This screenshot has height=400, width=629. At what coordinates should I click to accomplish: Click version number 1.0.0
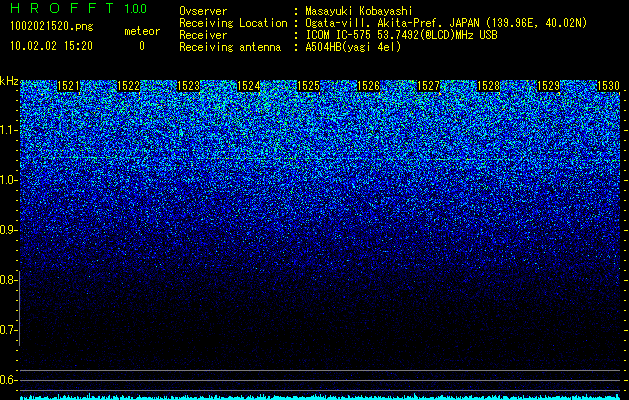(x=136, y=9)
